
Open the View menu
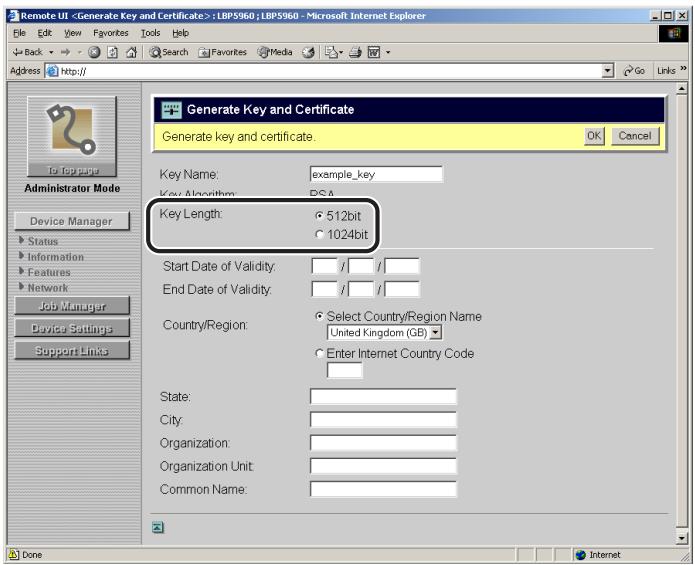click(x=72, y=33)
